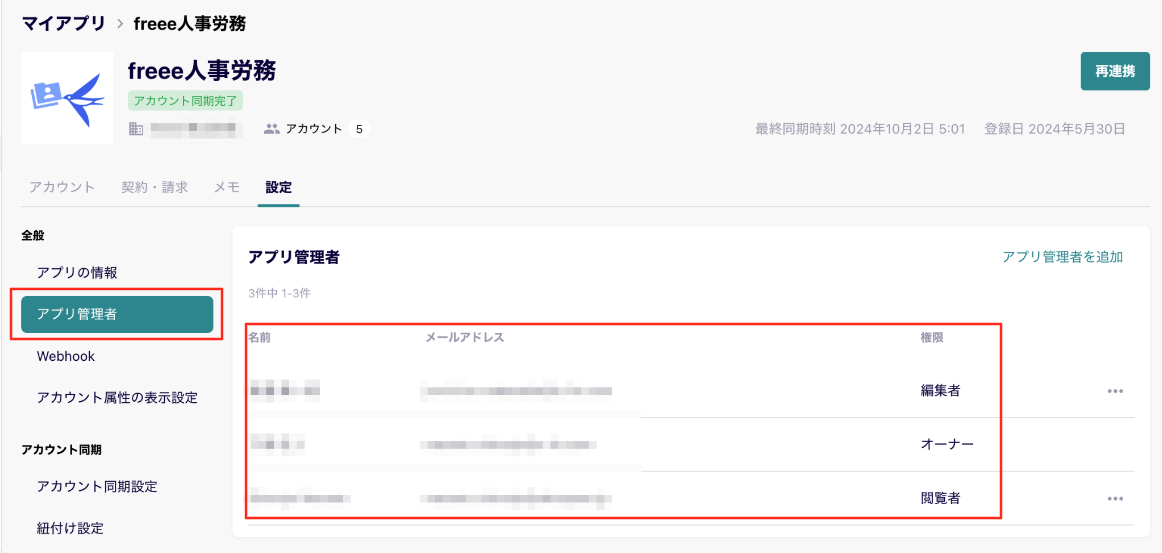Click the blurred company name beside building icon
This screenshot has width=1162, height=553.
[196, 129]
